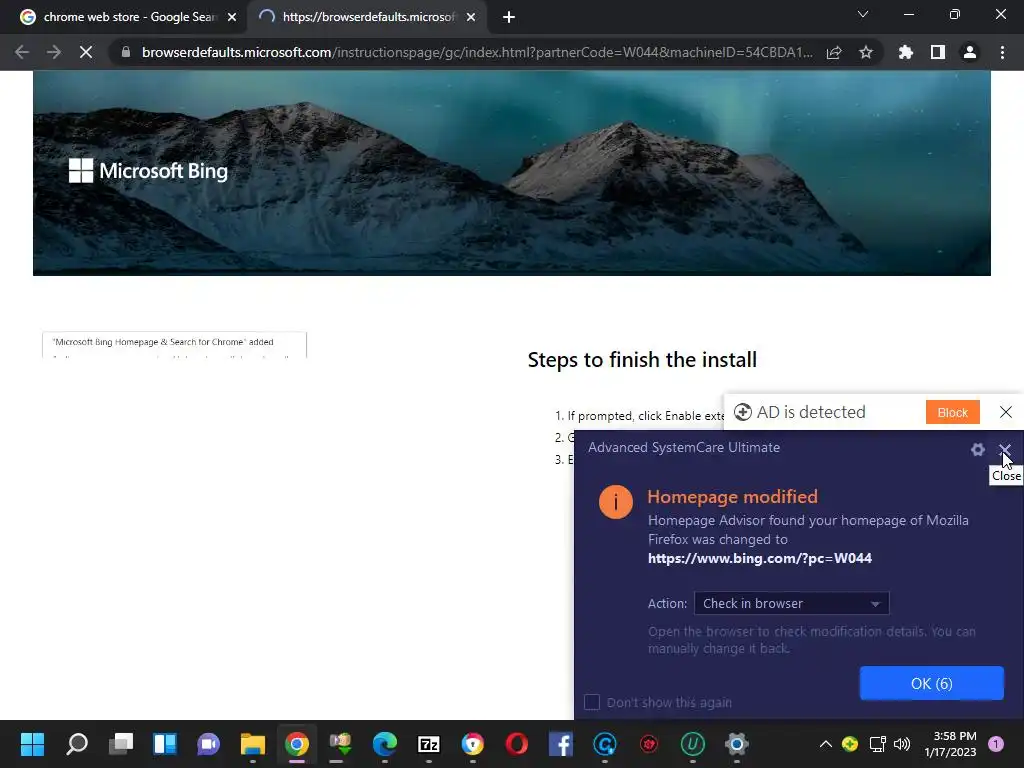Open the notification center badge
The height and width of the screenshot is (768, 1024).
pyautogui.click(x=996, y=744)
